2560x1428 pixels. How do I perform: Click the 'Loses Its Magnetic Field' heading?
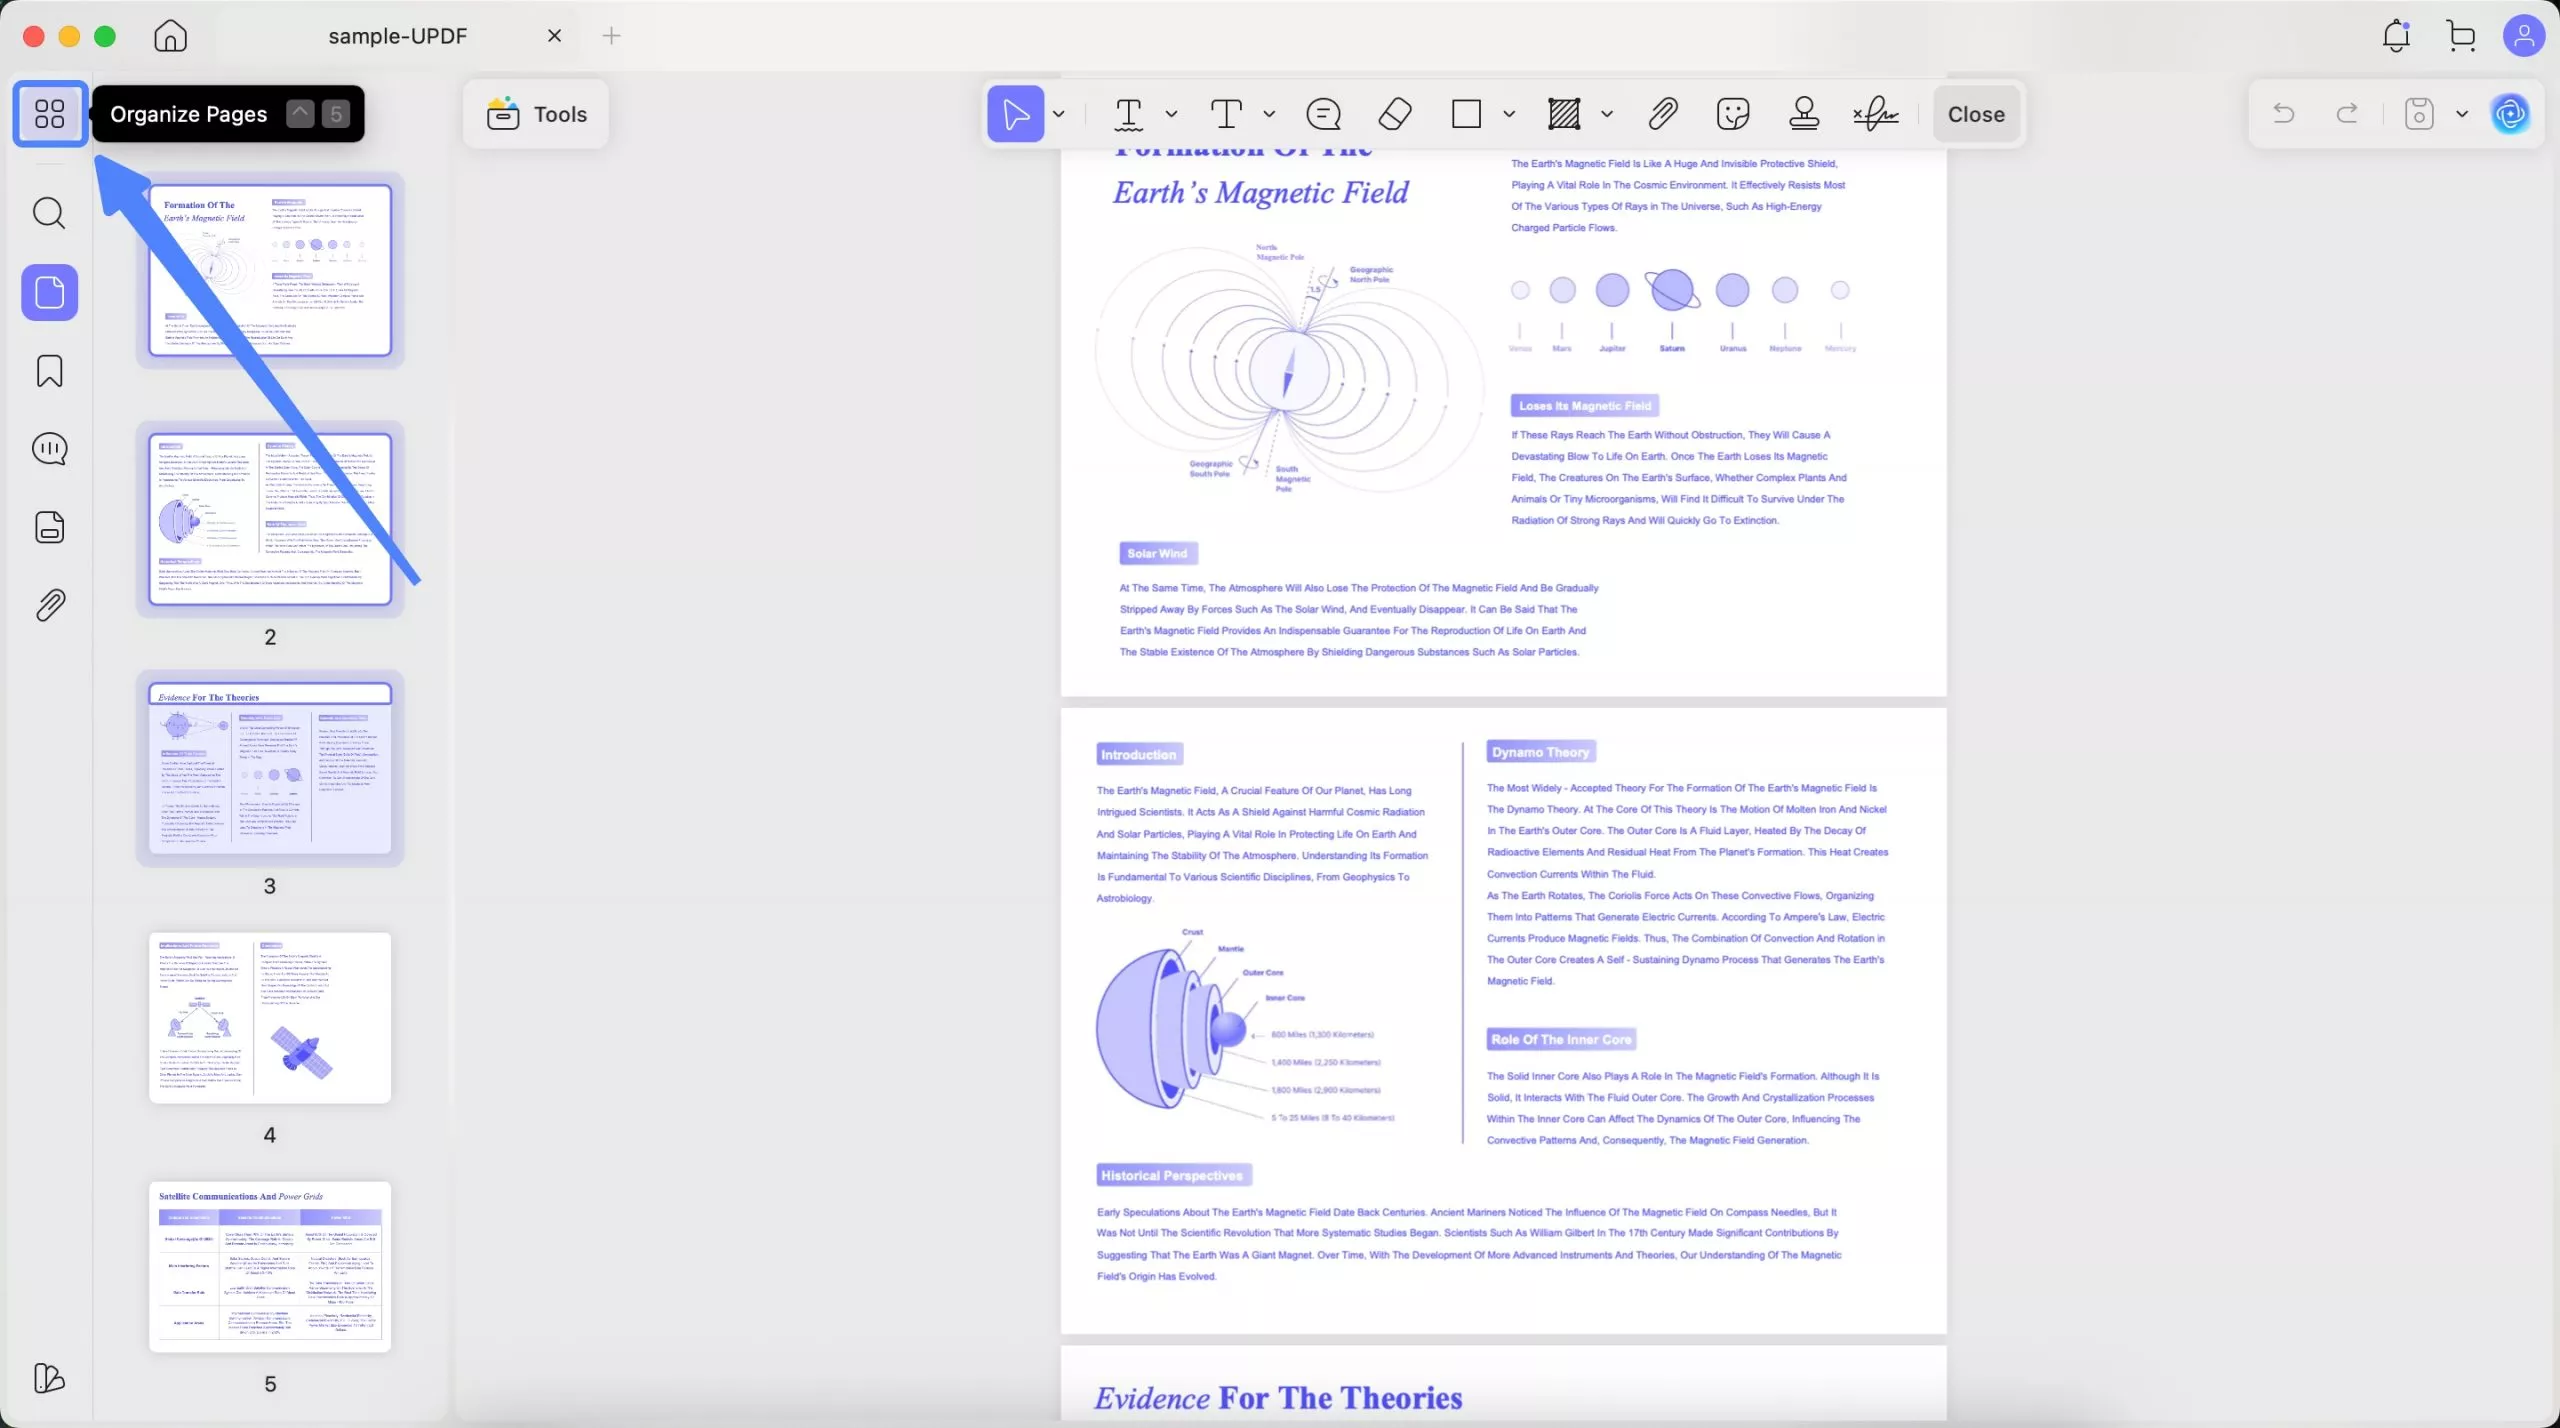(x=1584, y=406)
